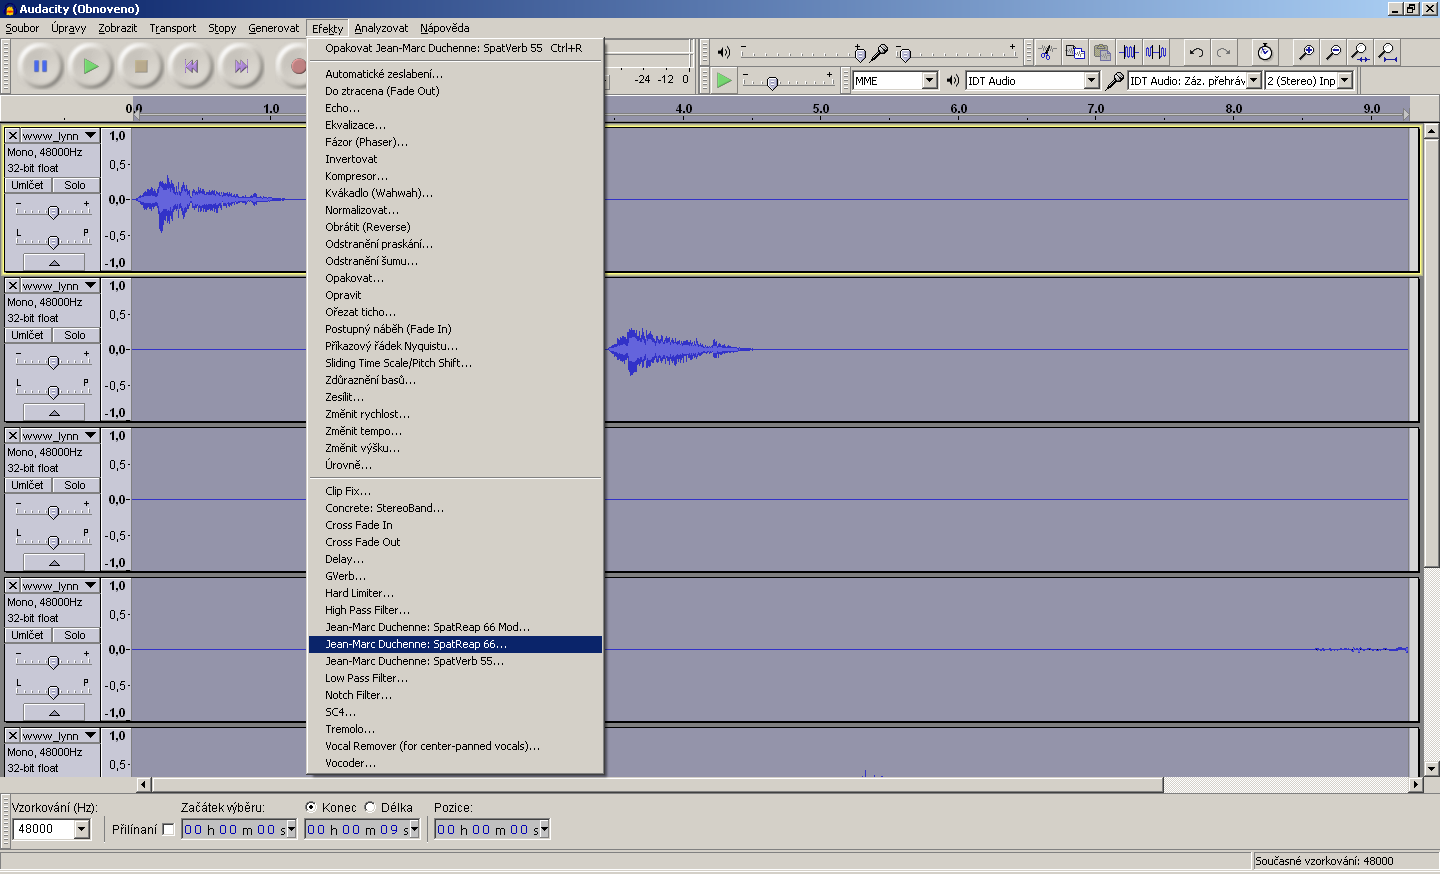Skip to end of project
Viewport: 1440px width, 874px height.
pos(241,66)
